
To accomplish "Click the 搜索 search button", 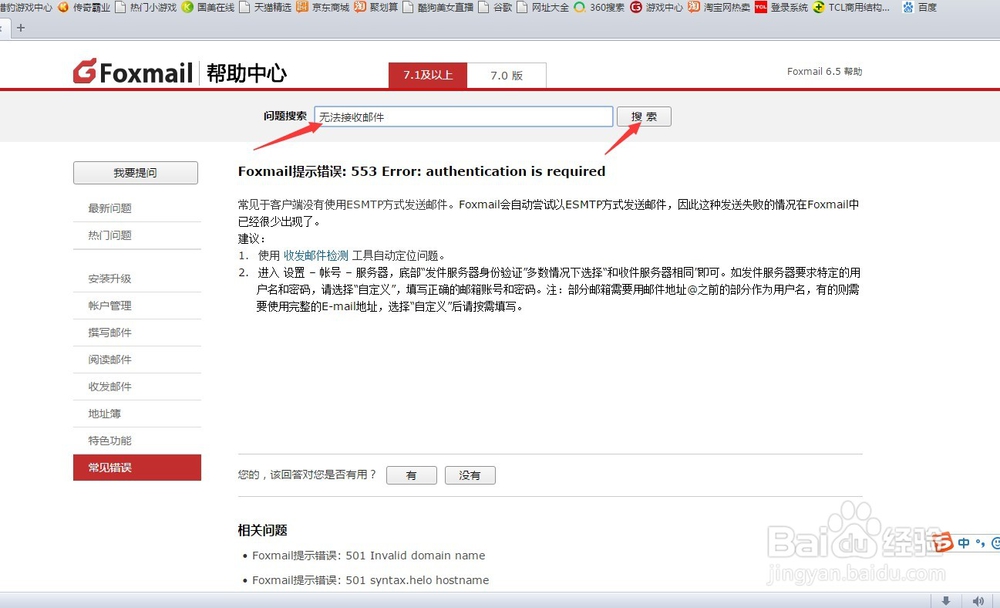I will point(644,117).
